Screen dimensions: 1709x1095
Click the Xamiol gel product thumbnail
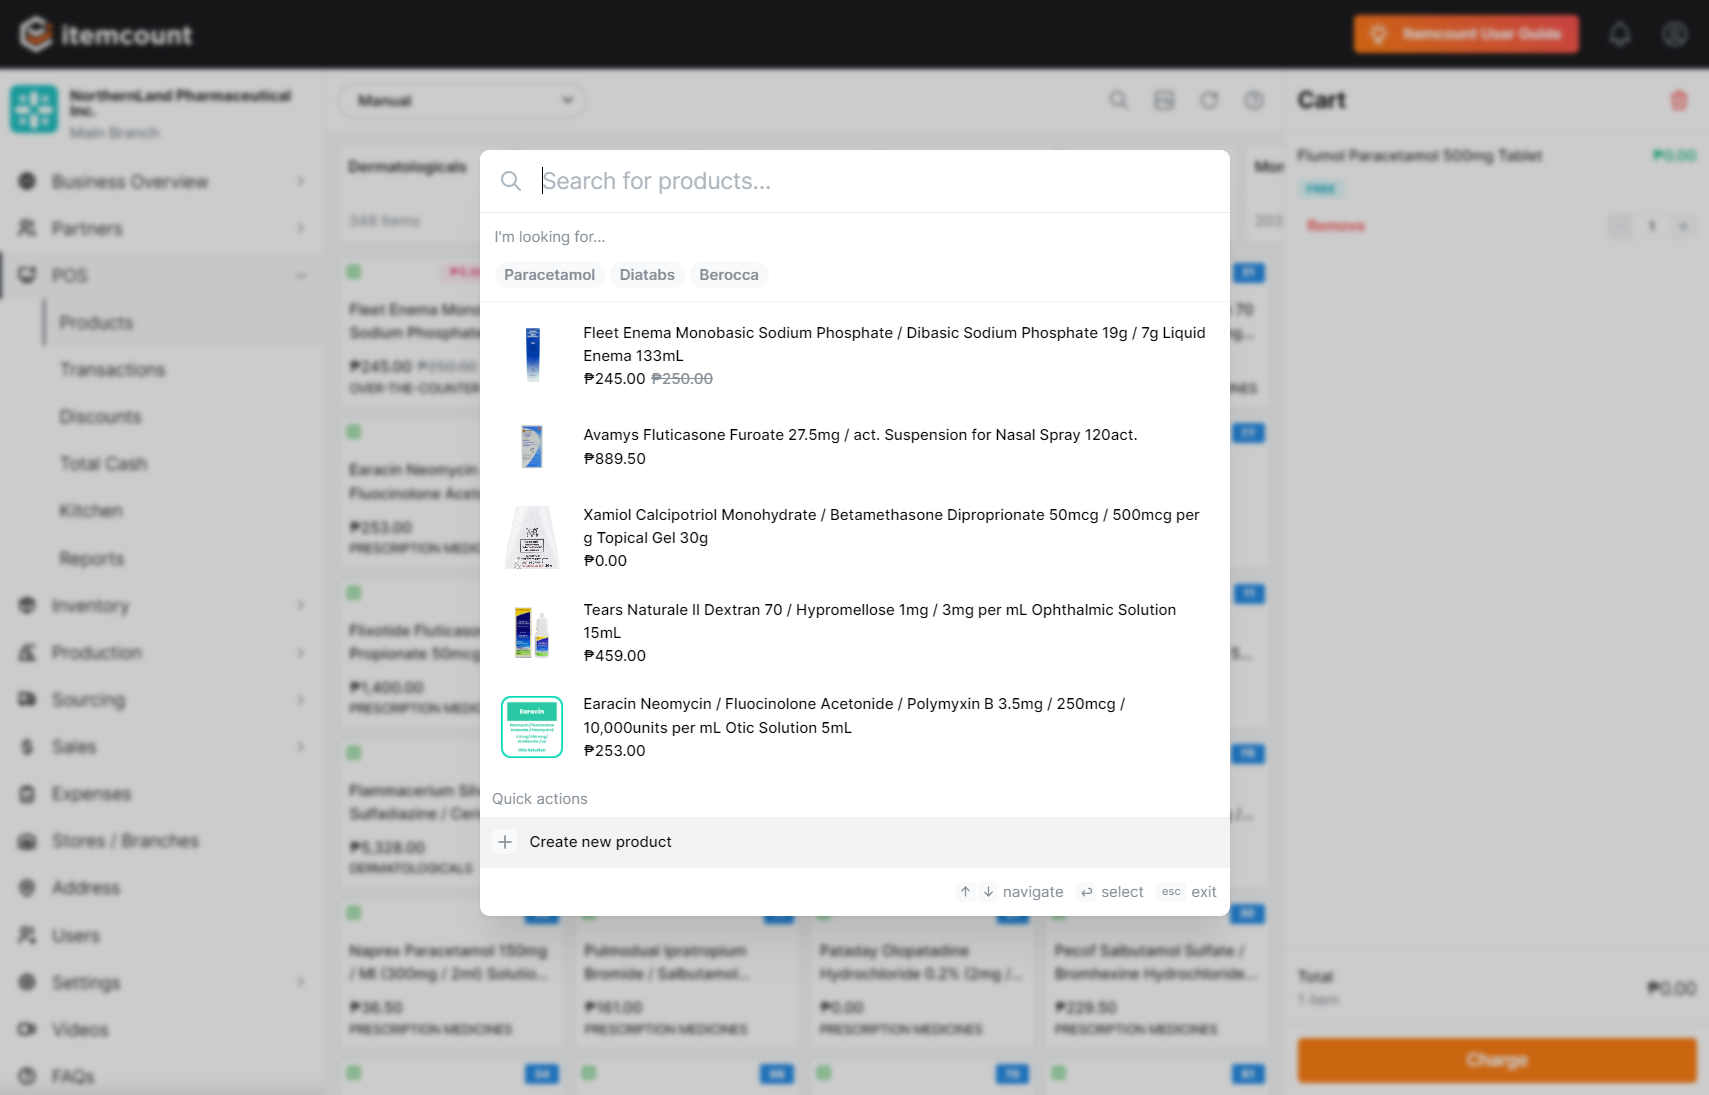point(532,537)
